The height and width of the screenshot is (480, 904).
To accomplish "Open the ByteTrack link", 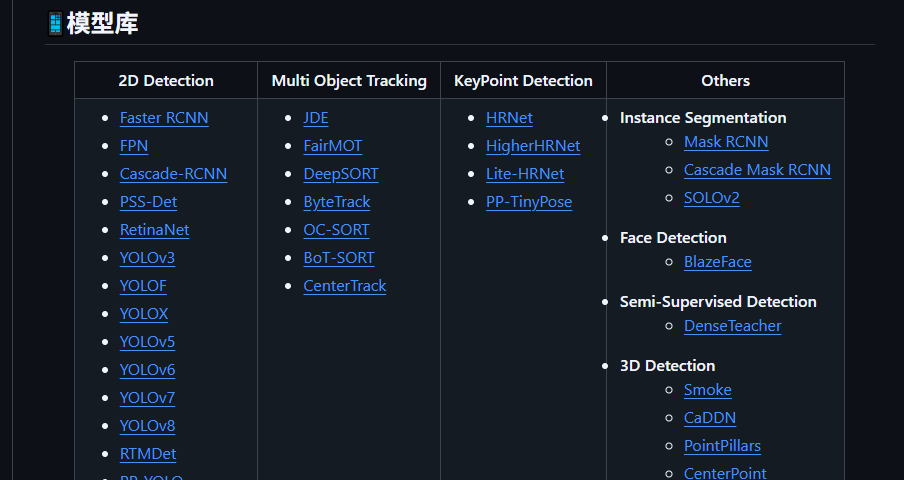I will [x=337, y=202].
